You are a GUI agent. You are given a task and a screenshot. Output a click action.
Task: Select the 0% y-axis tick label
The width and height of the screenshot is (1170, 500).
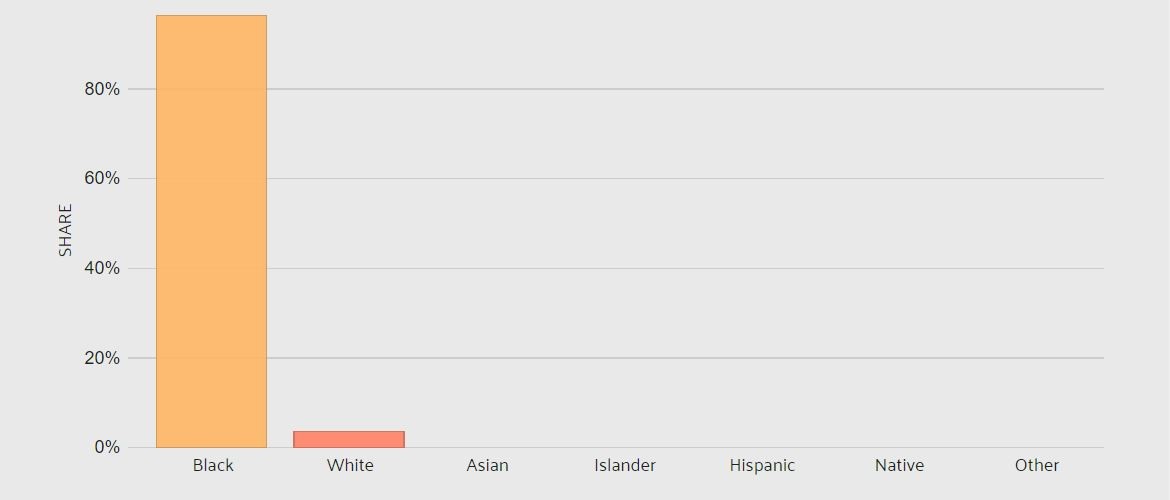tap(107, 448)
